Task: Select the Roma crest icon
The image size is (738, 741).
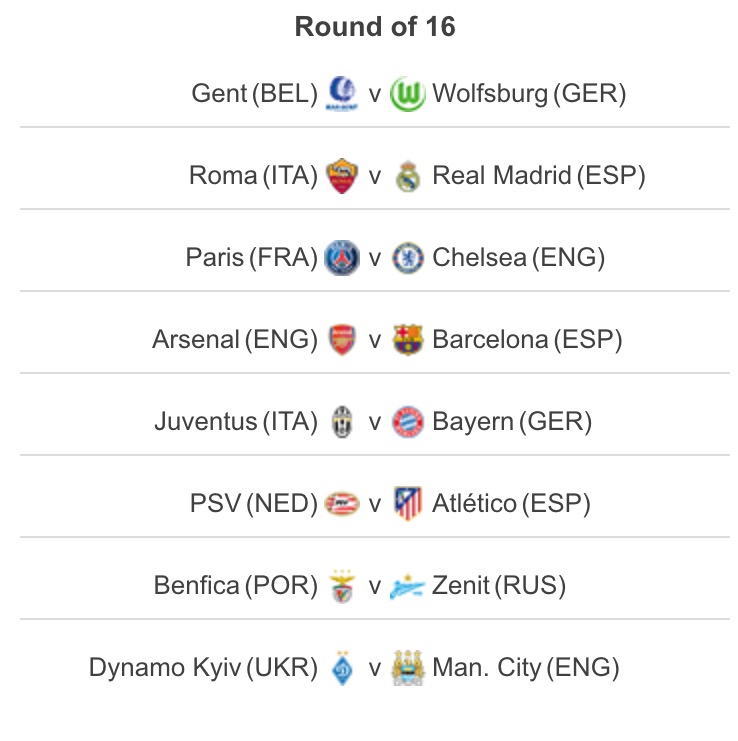Action: pos(342,176)
